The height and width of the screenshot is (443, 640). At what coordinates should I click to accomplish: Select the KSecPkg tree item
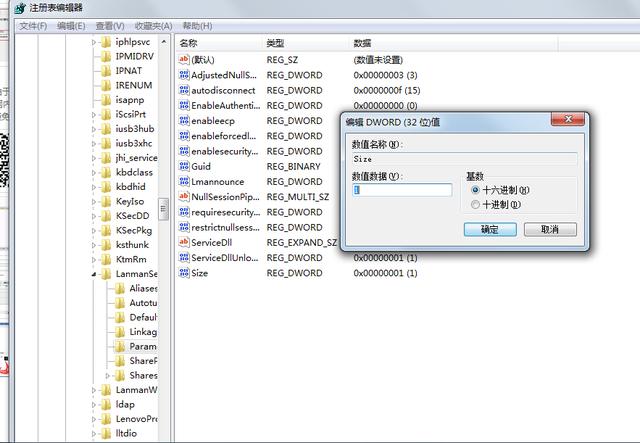pyautogui.click(x=134, y=231)
